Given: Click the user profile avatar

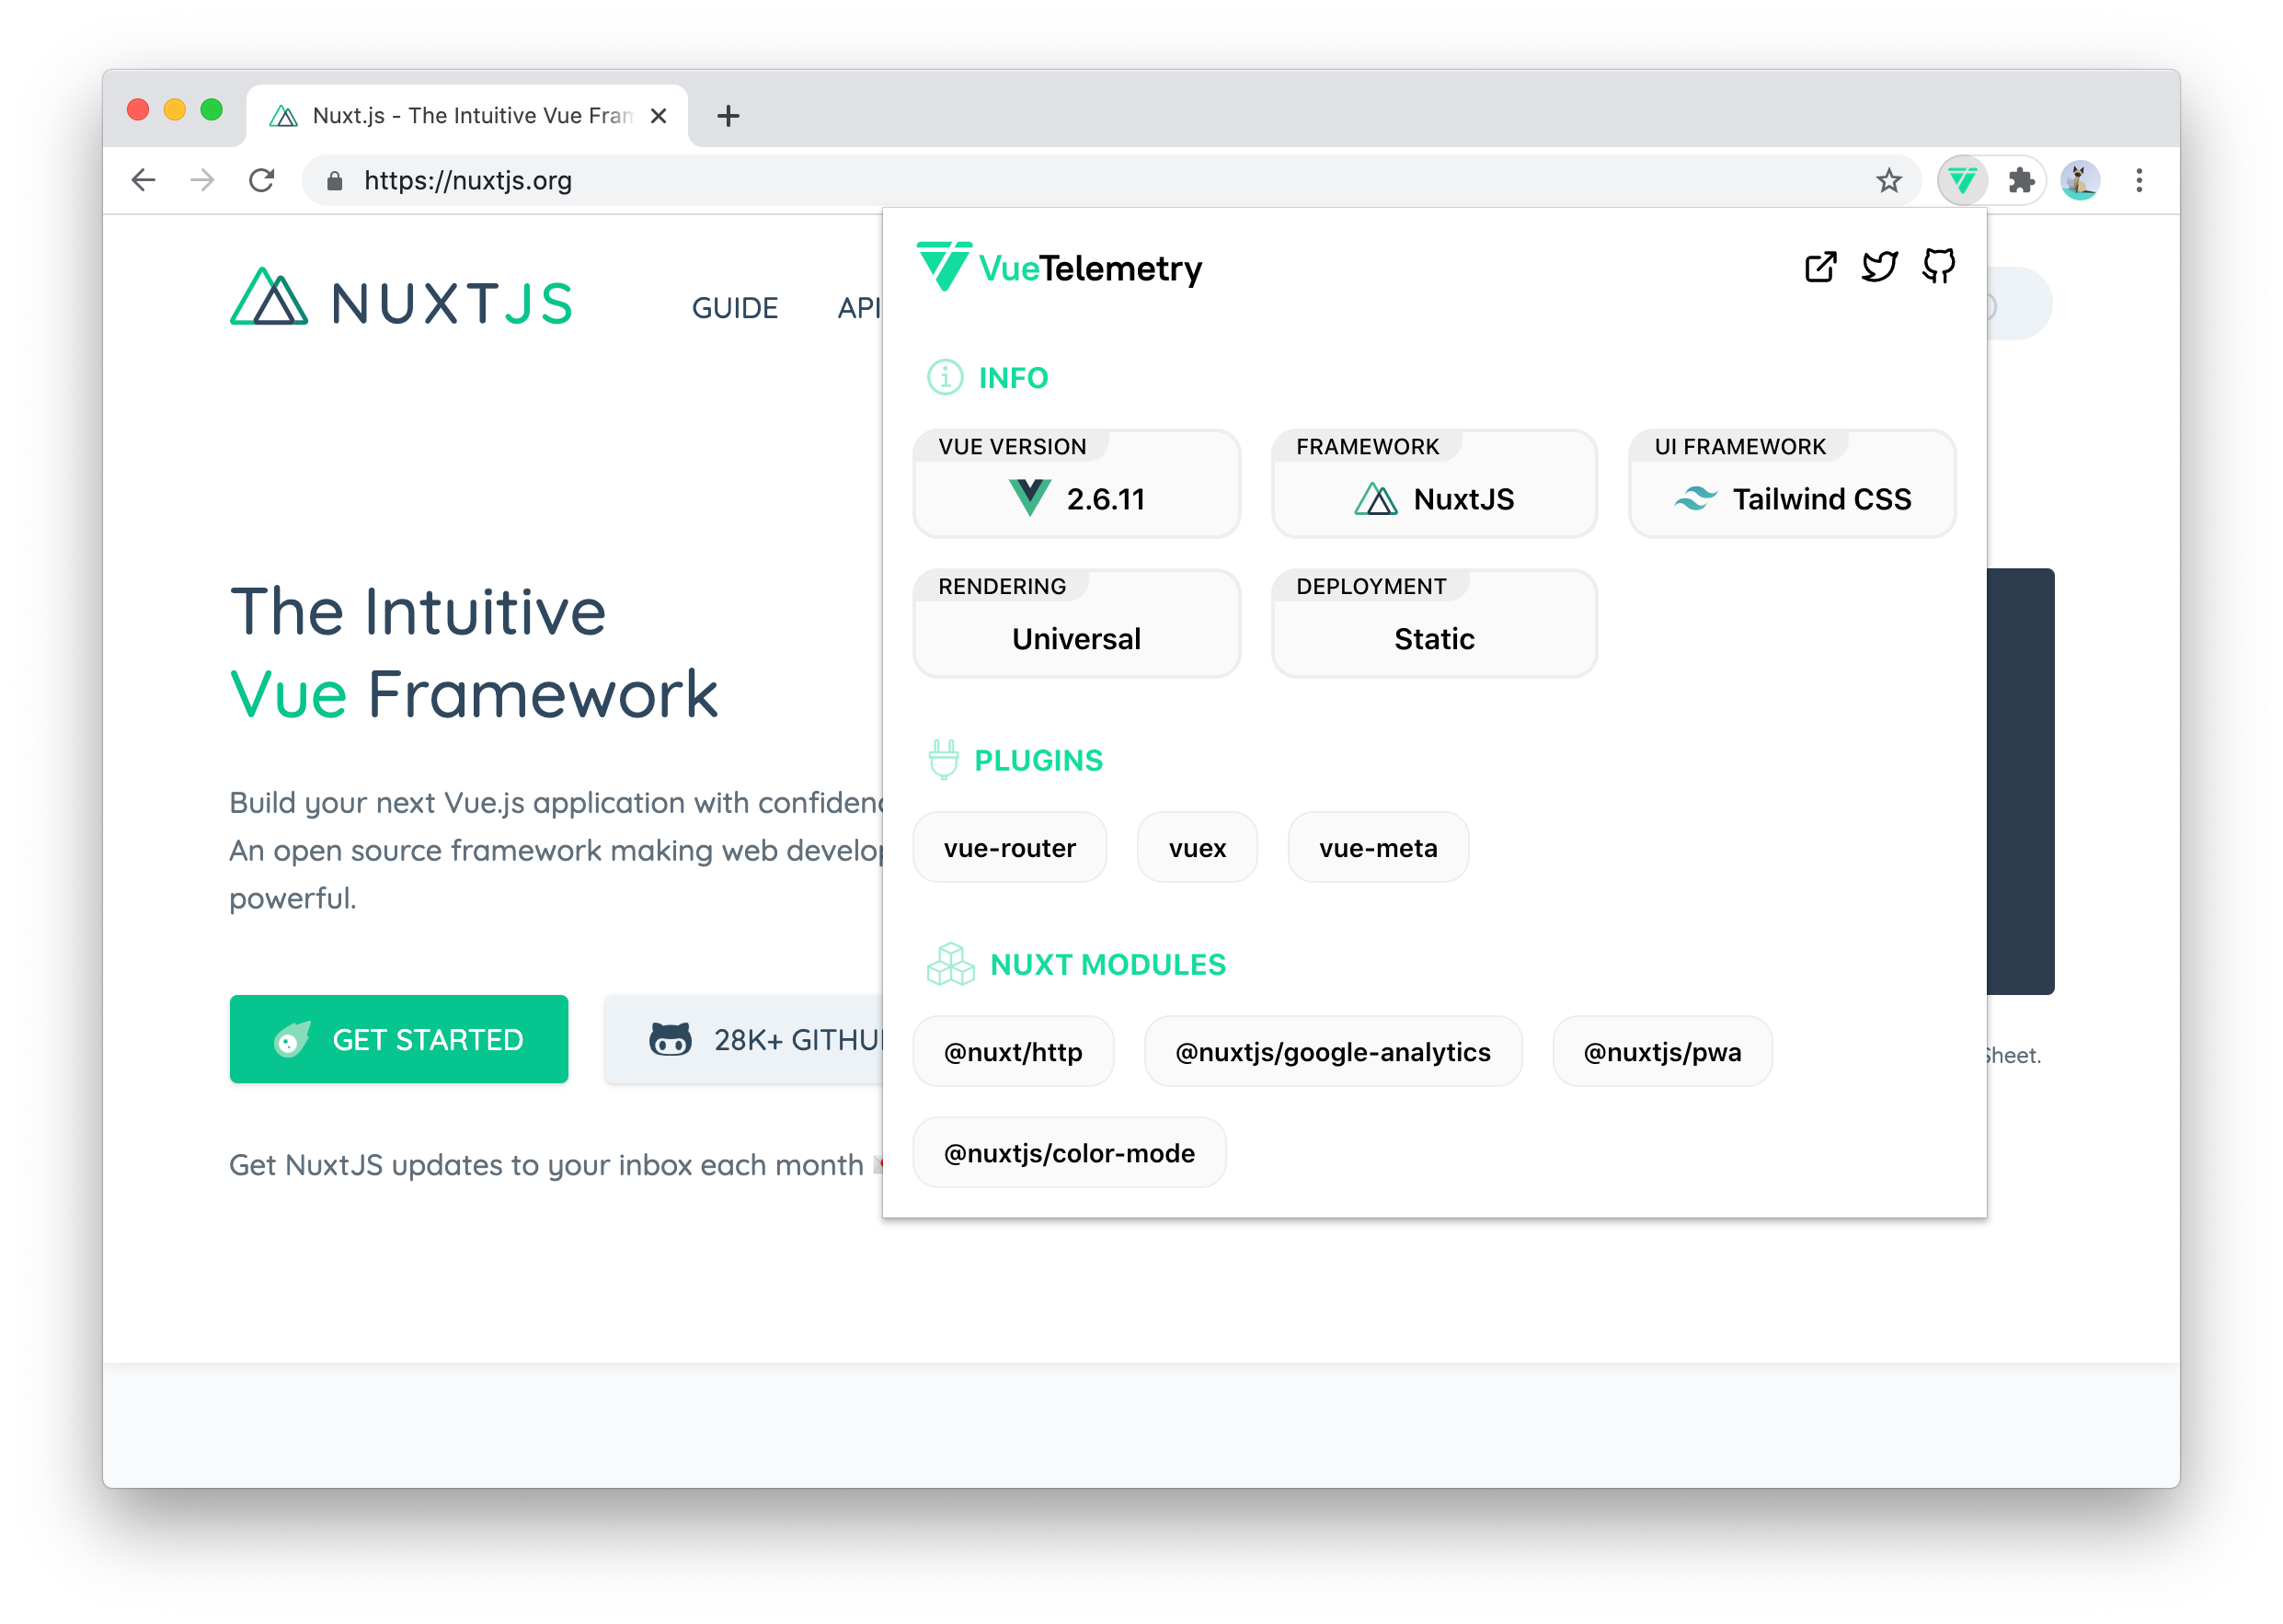Looking at the screenshot, I should [2080, 181].
